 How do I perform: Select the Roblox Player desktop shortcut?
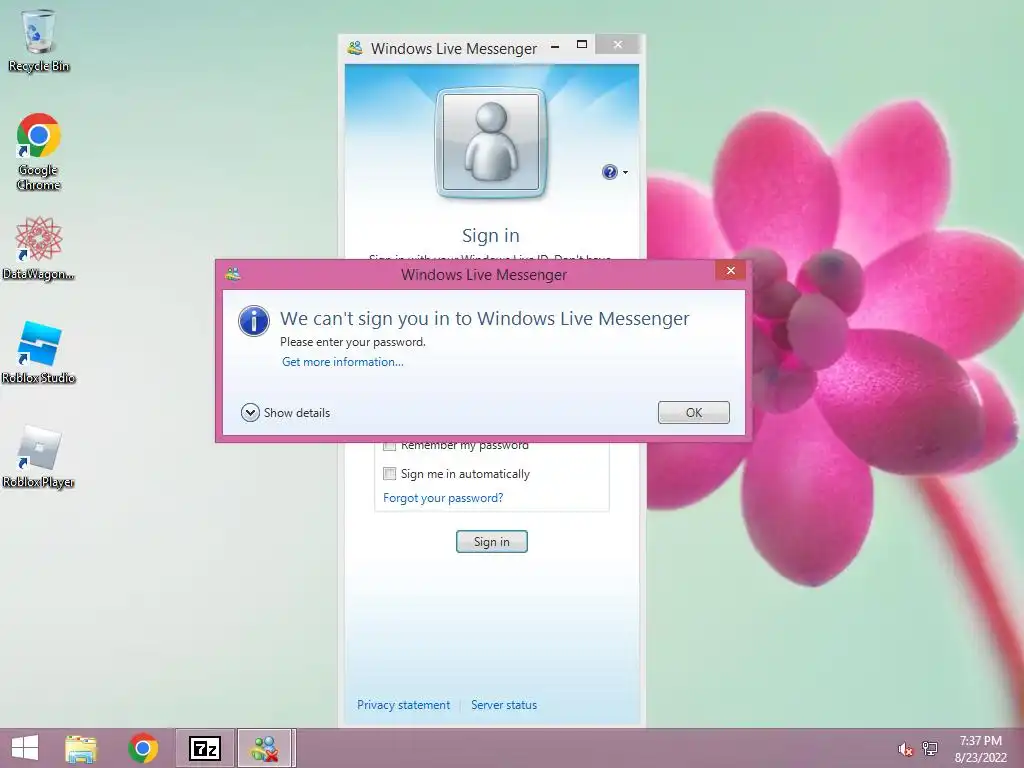(39, 457)
